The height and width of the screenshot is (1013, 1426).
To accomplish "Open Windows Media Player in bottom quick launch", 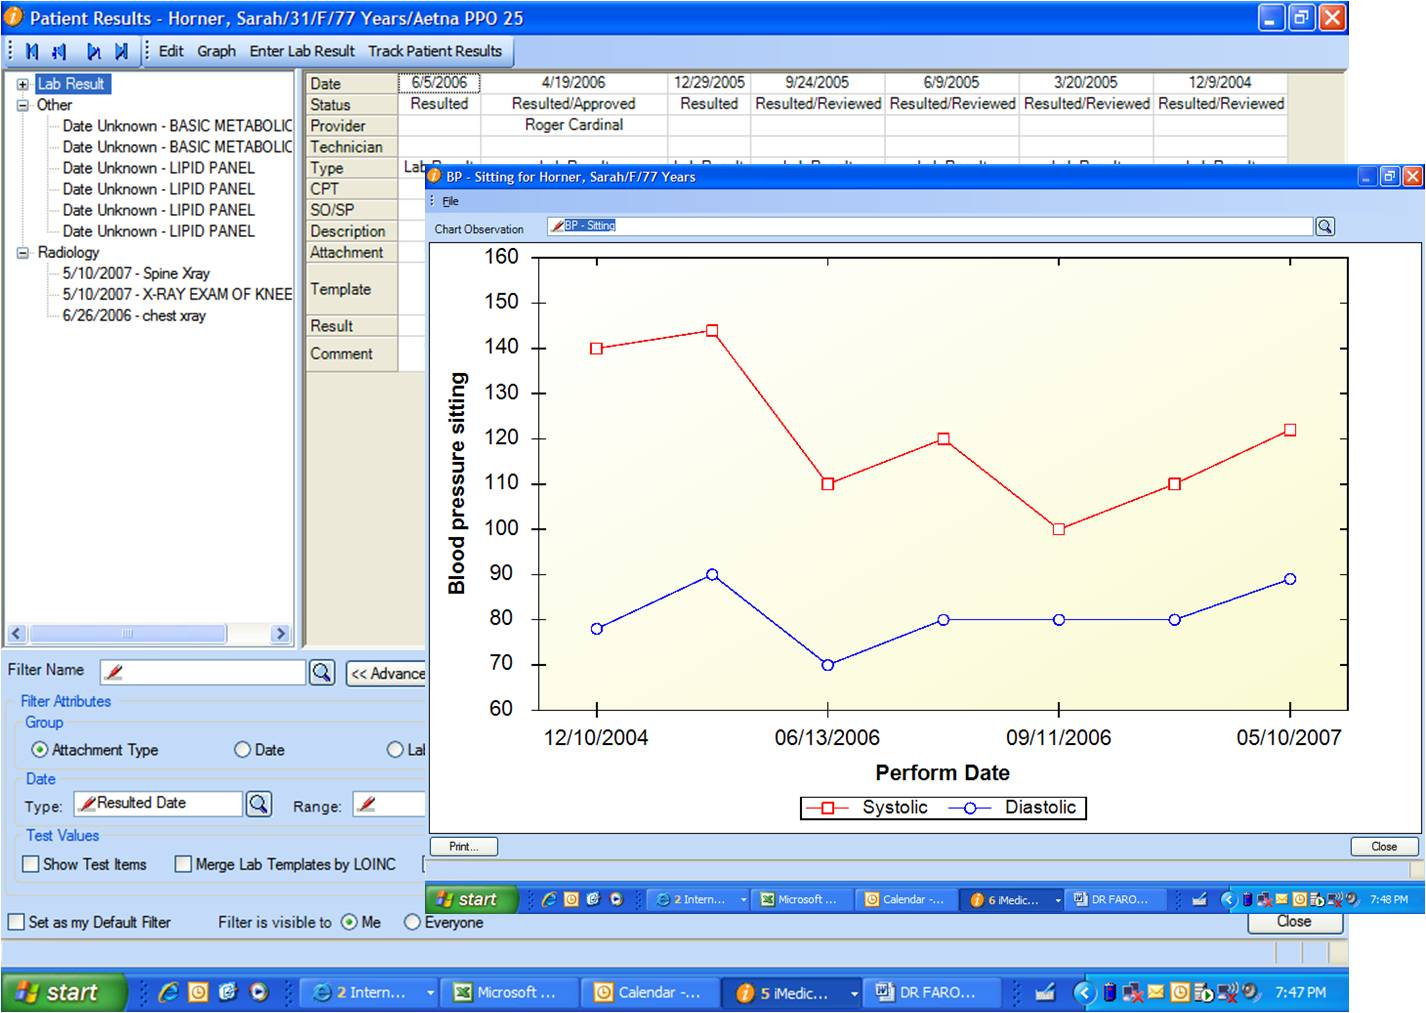I will 259,992.
